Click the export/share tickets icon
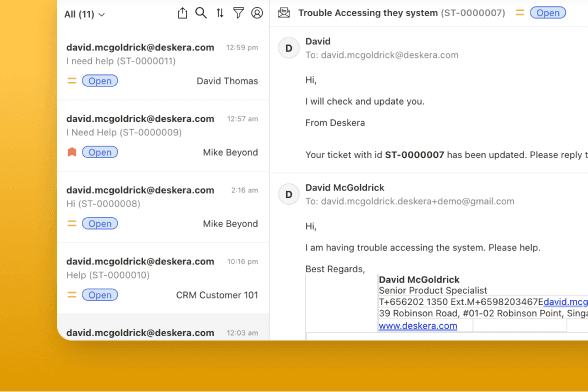This screenshot has width=588, height=392. tap(182, 13)
